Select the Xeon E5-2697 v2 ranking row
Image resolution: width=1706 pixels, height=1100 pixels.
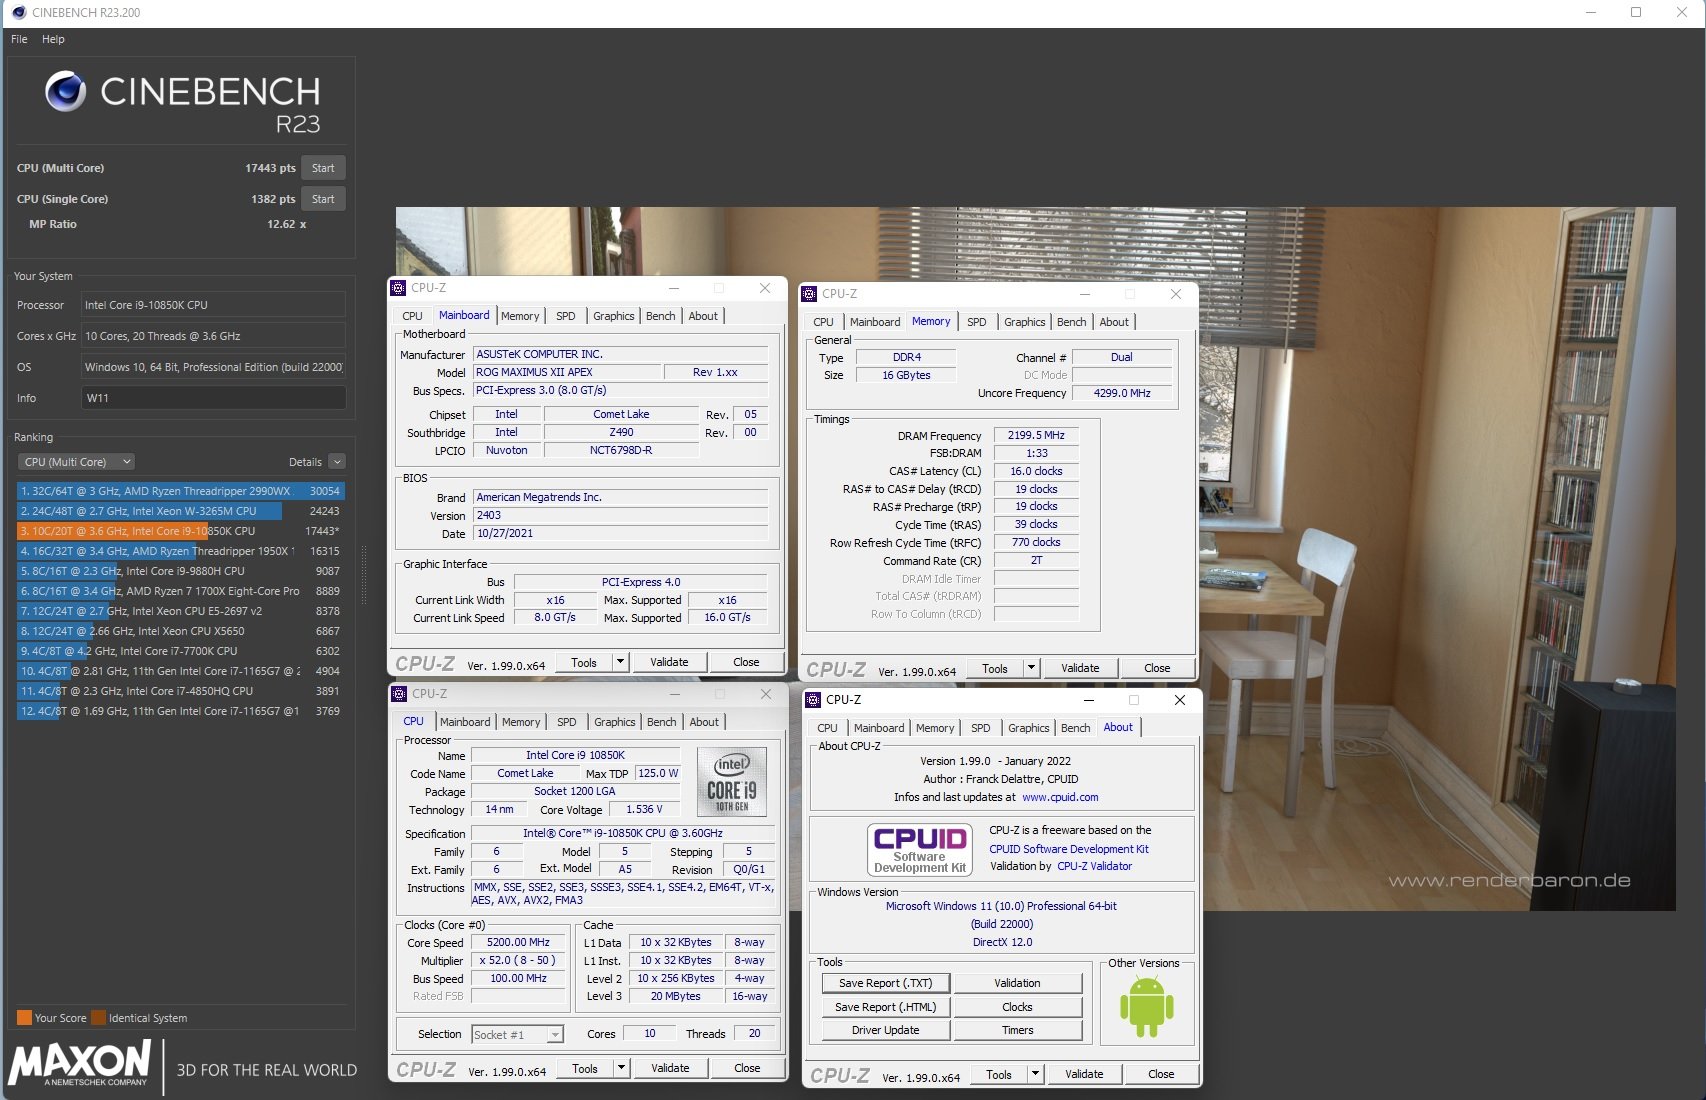(180, 611)
